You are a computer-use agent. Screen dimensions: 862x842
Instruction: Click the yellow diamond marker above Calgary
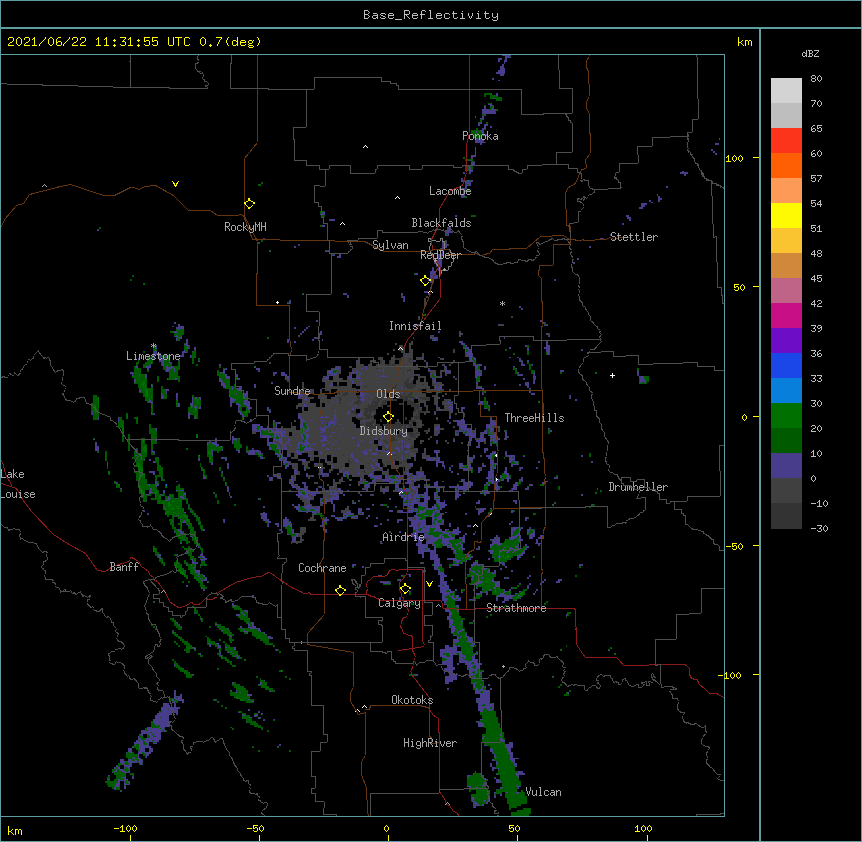[x=405, y=589]
